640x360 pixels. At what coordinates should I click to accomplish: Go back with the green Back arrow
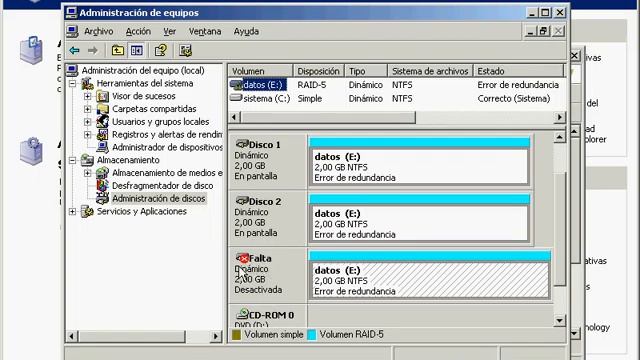(74, 51)
